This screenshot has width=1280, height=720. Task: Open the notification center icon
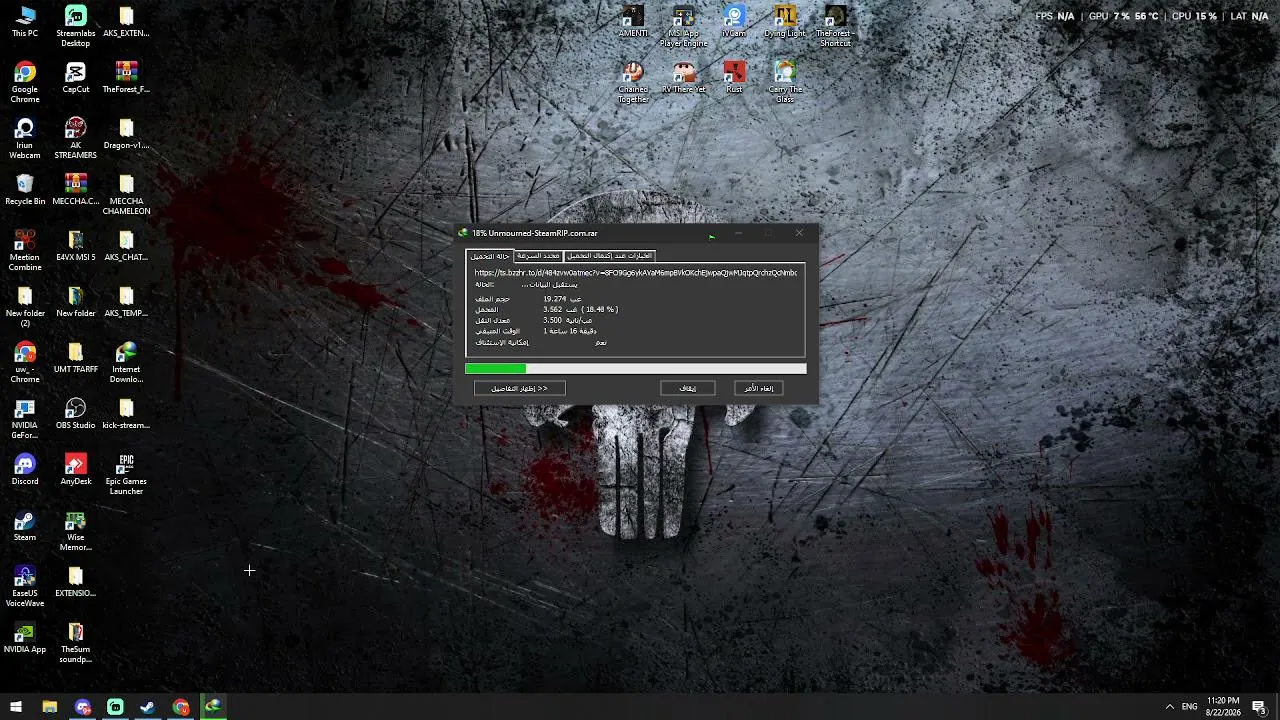tap(1259, 707)
